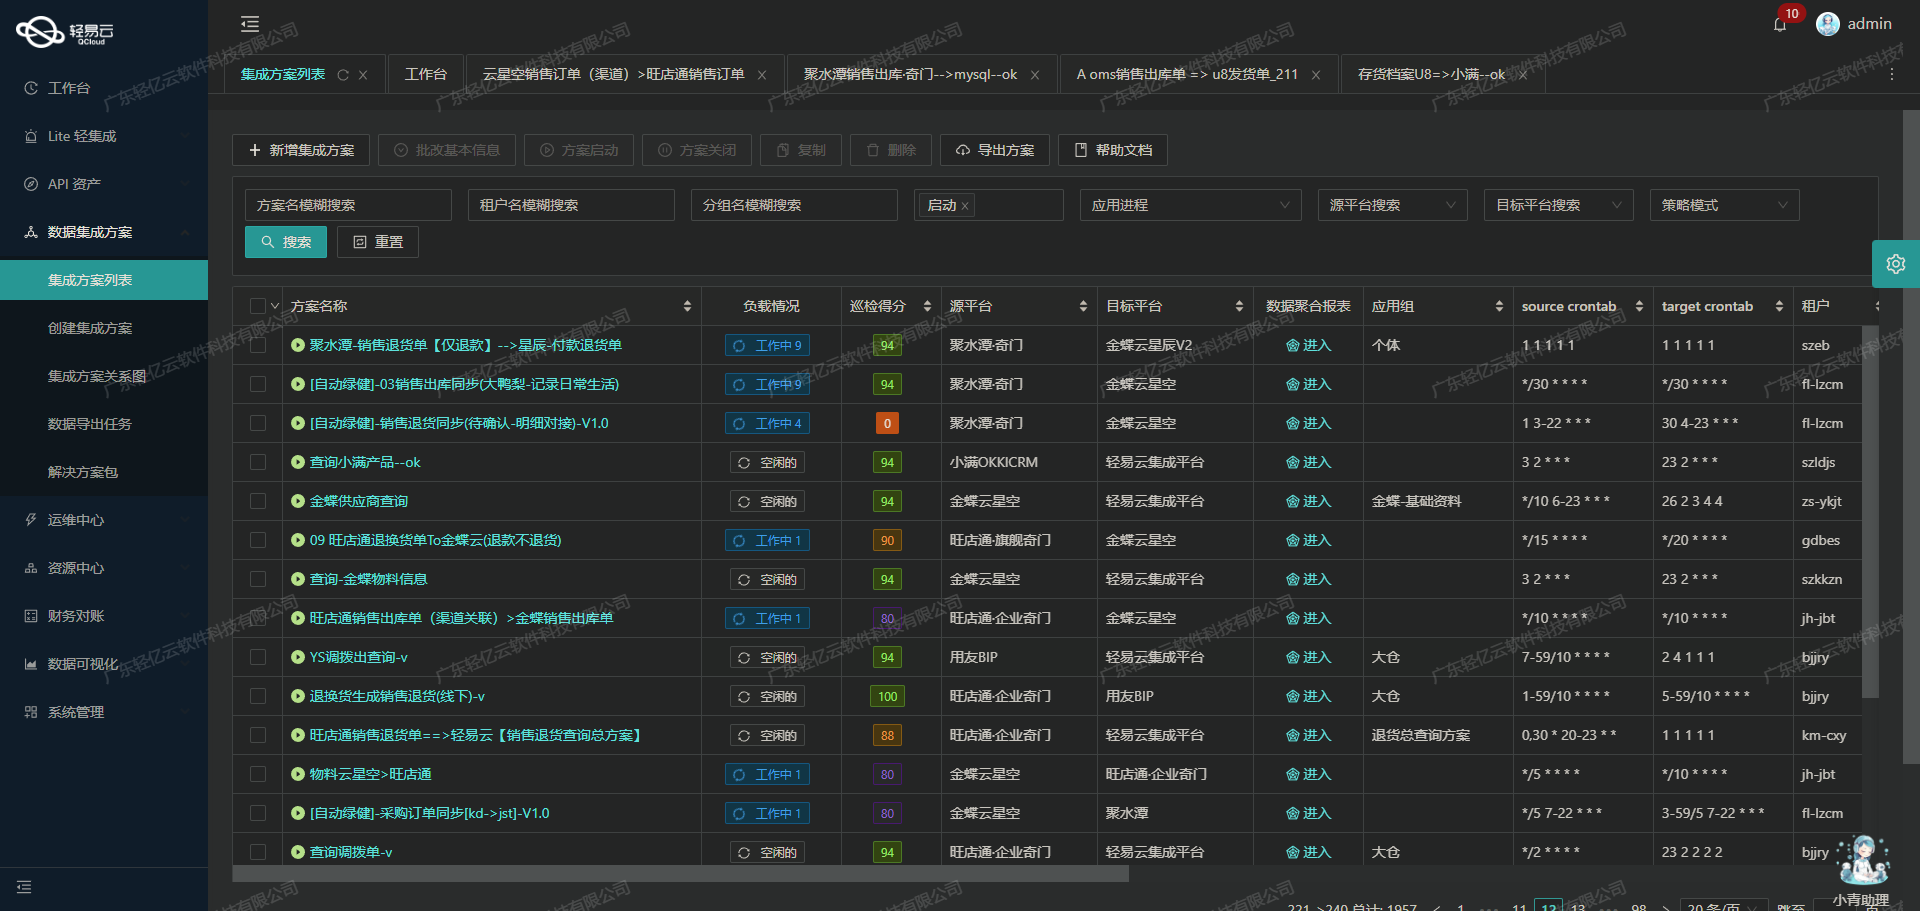
Task: Check the 销售退货同步 V1.0 row checkbox
Action: (x=258, y=423)
